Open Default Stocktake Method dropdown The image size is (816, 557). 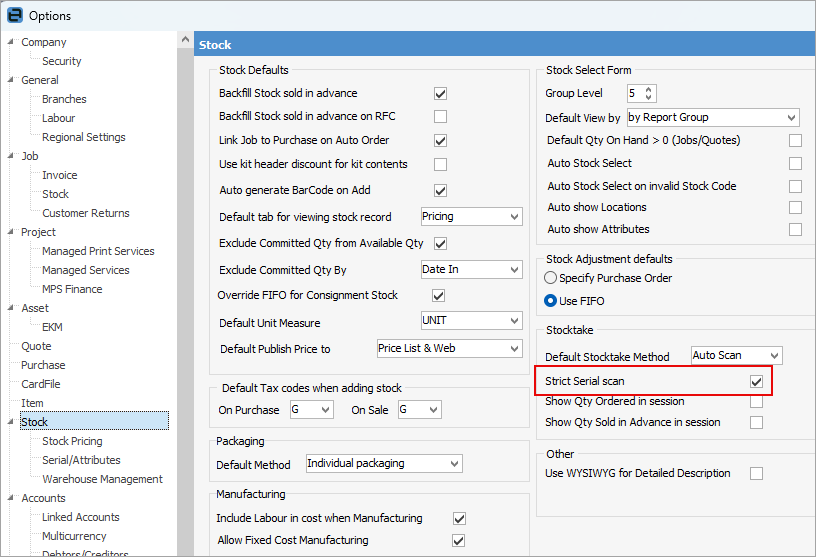coord(736,356)
